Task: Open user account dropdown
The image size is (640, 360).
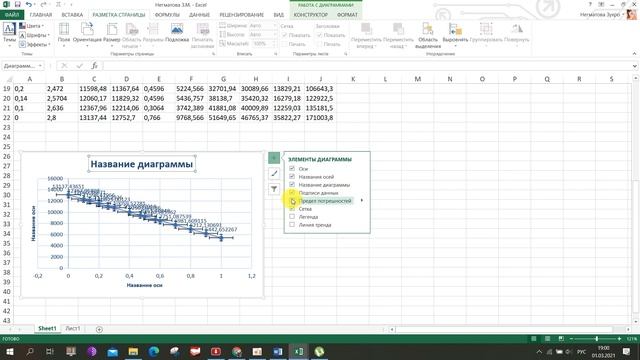Action: pos(623,15)
